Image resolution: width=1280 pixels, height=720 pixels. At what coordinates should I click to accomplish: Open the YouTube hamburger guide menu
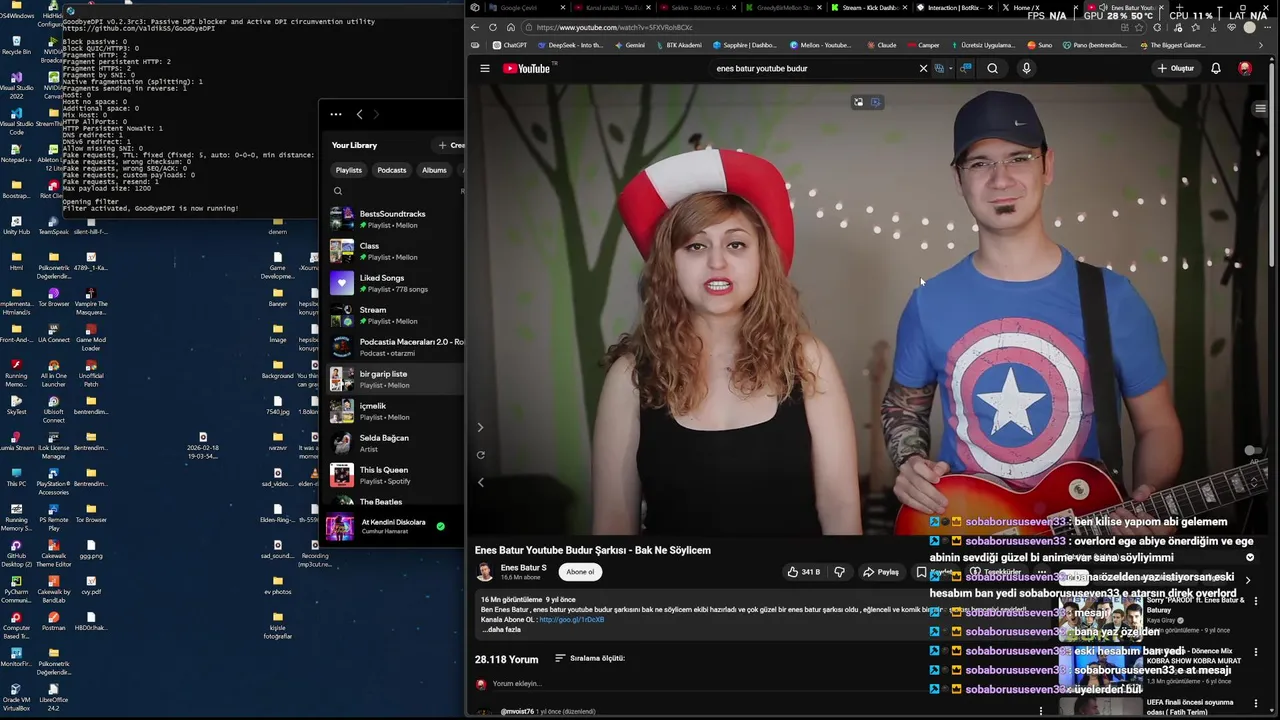click(485, 69)
